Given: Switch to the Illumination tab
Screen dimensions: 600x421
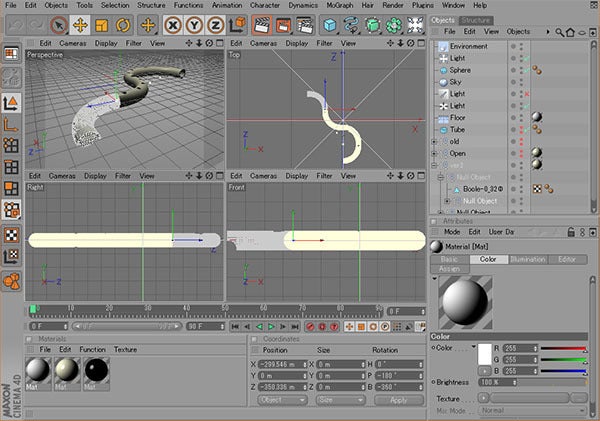Looking at the screenshot, I should point(526,259).
